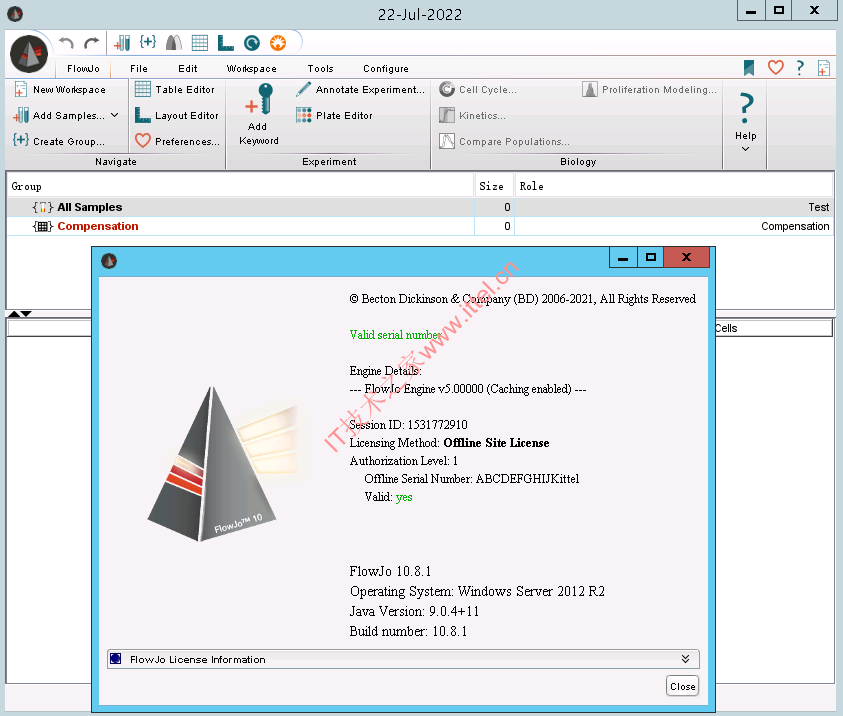Minimize the about dialog window

(623, 257)
